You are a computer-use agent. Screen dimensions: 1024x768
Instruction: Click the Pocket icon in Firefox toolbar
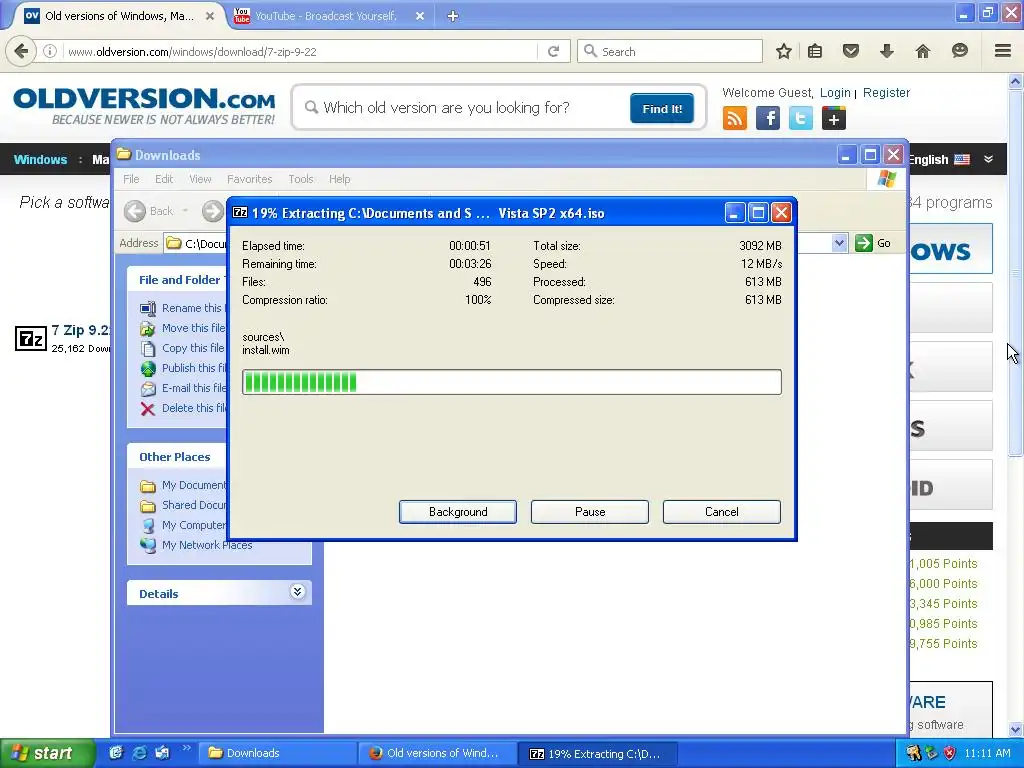[850, 51]
